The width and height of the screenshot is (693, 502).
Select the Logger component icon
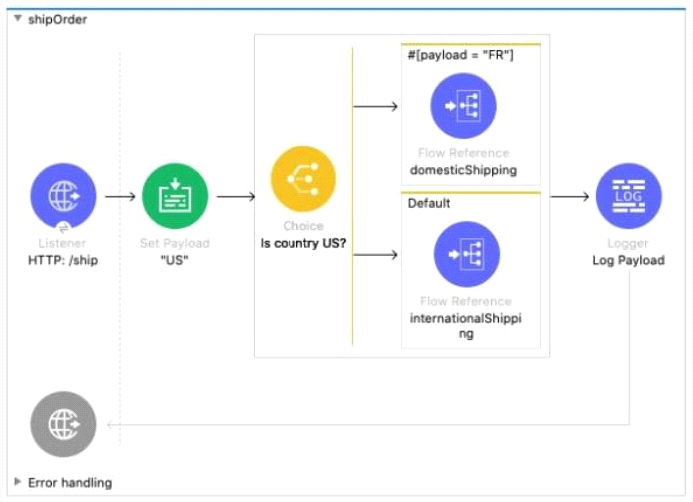(629, 196)
